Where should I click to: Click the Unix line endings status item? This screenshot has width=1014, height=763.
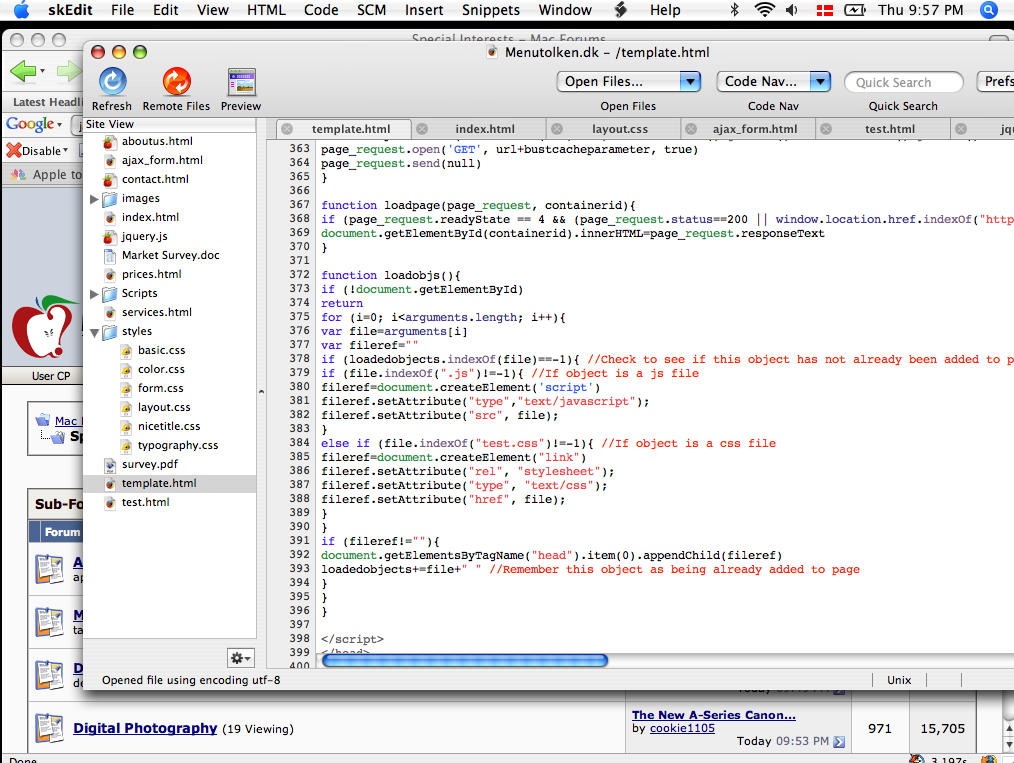point(899,680)
